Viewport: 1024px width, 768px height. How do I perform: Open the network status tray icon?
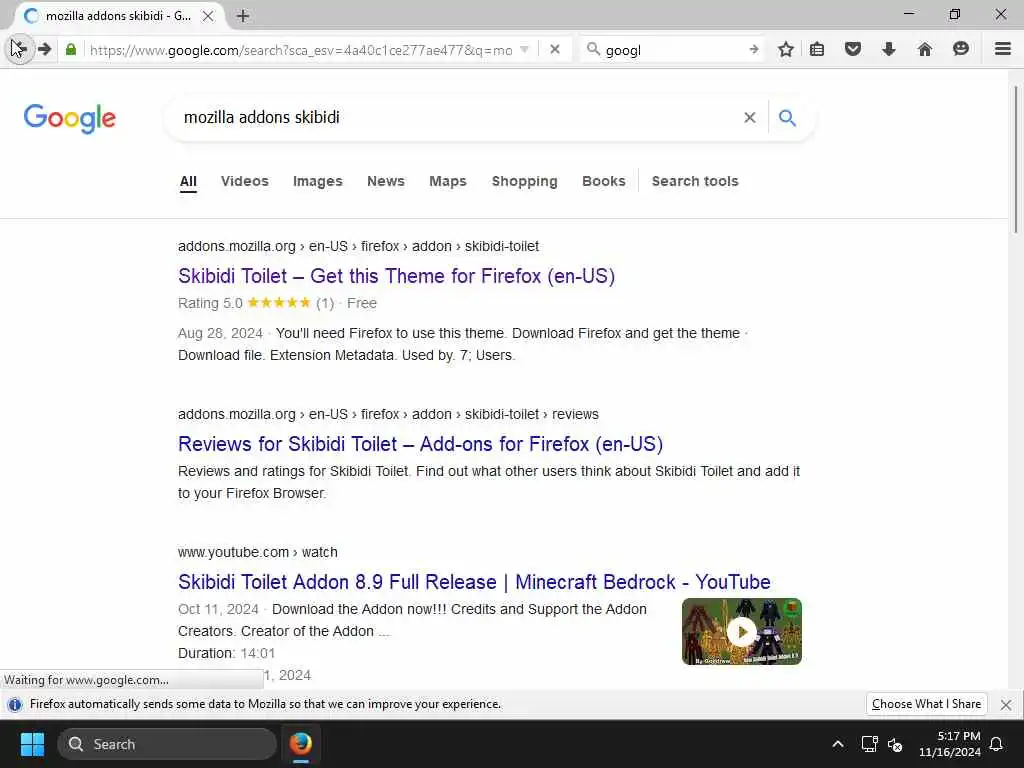coord(869,744)
